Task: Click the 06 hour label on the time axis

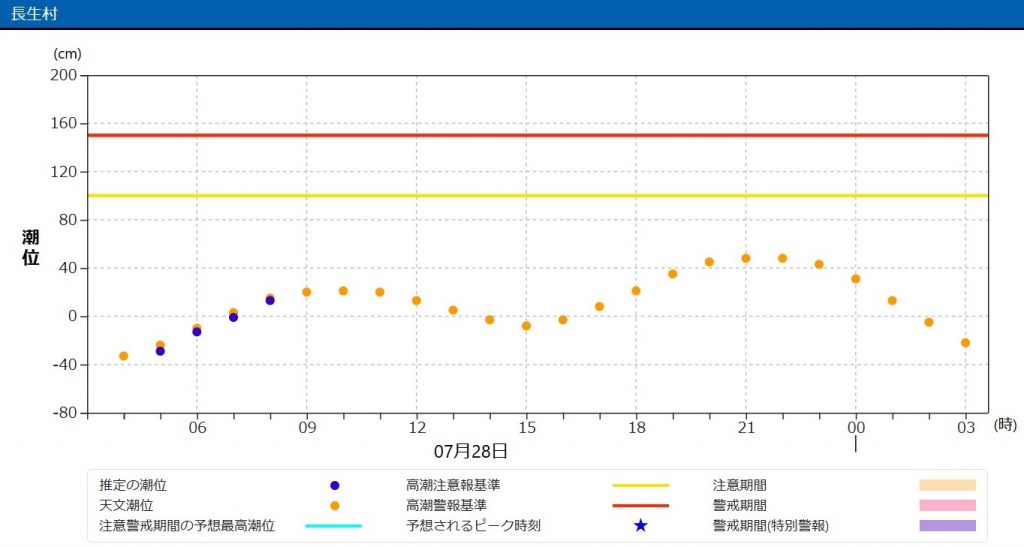Action: point(197,428)
